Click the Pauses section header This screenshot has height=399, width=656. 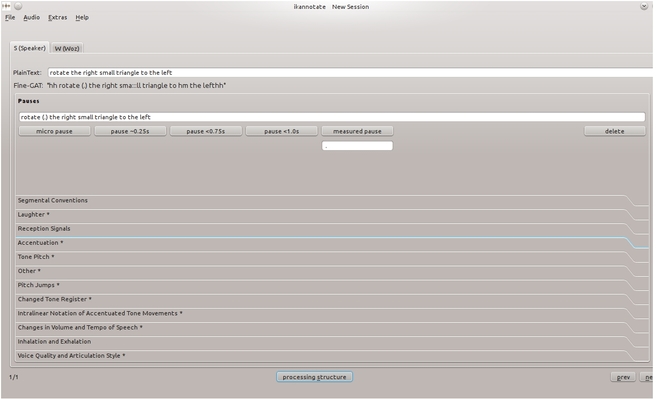click(28, 101)
